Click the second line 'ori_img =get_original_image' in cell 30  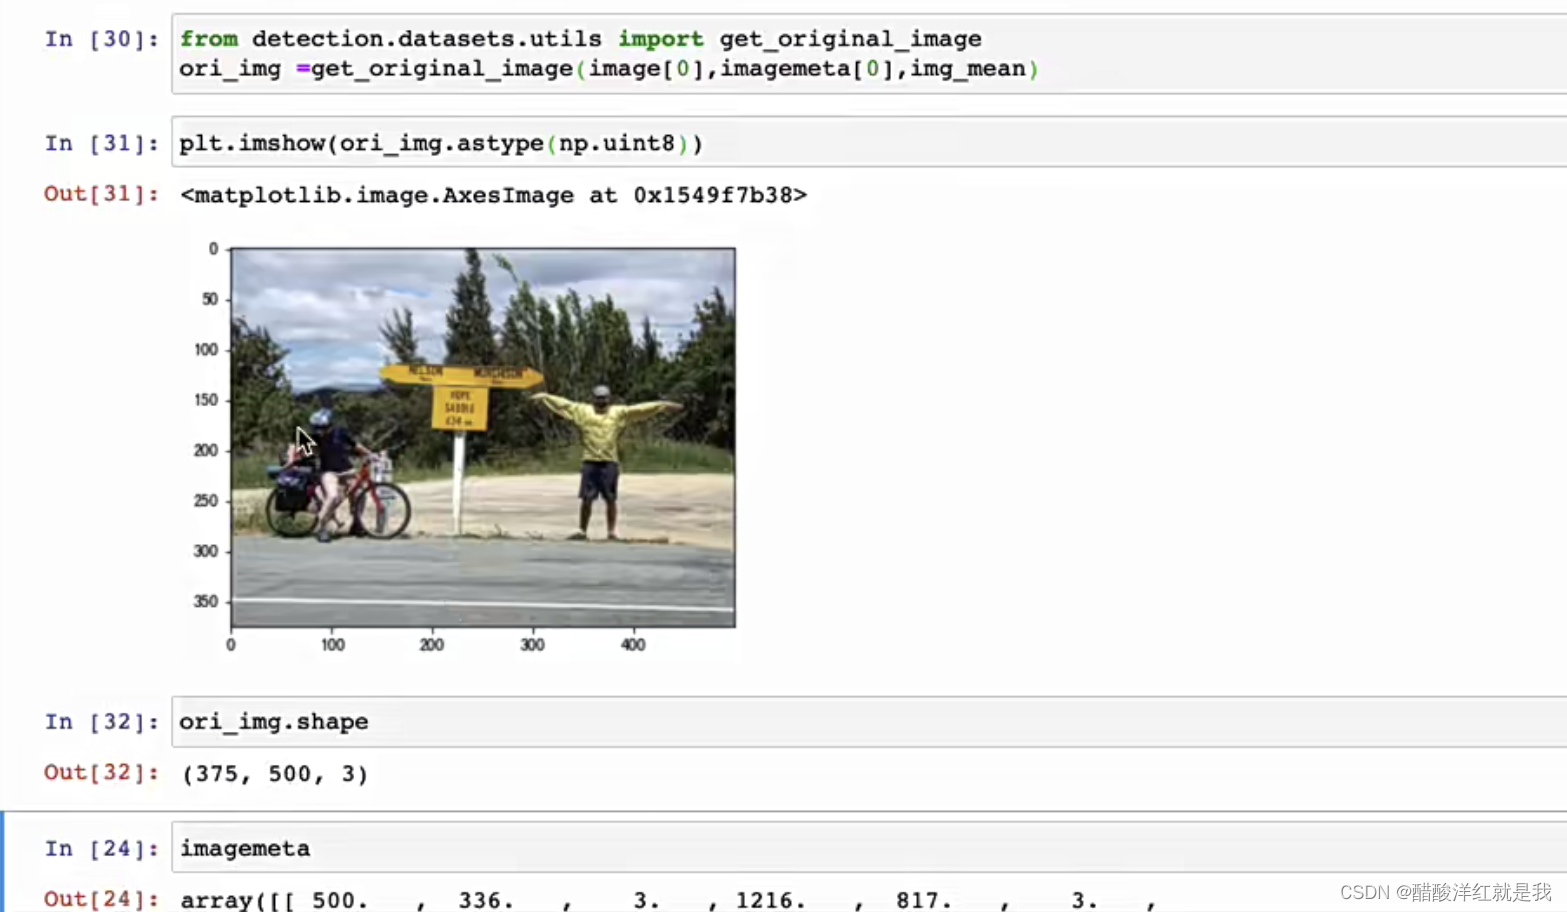(x=609, y=69)
